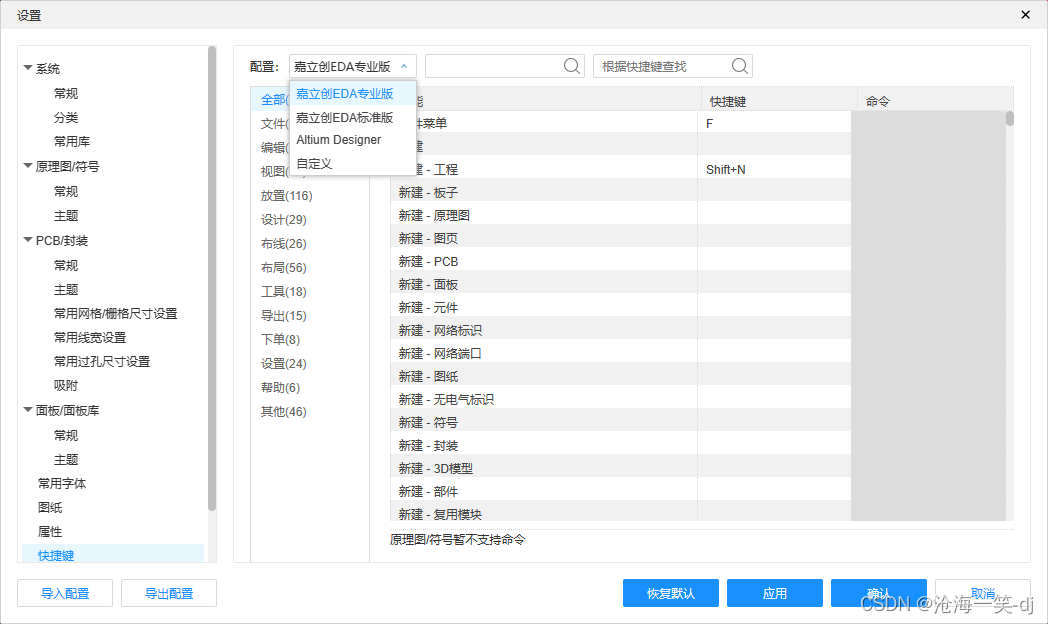The height and width of the screenshot is (624, 1048).
Task: Click the search magnifier in the function search box
Action: pos(571,66)
